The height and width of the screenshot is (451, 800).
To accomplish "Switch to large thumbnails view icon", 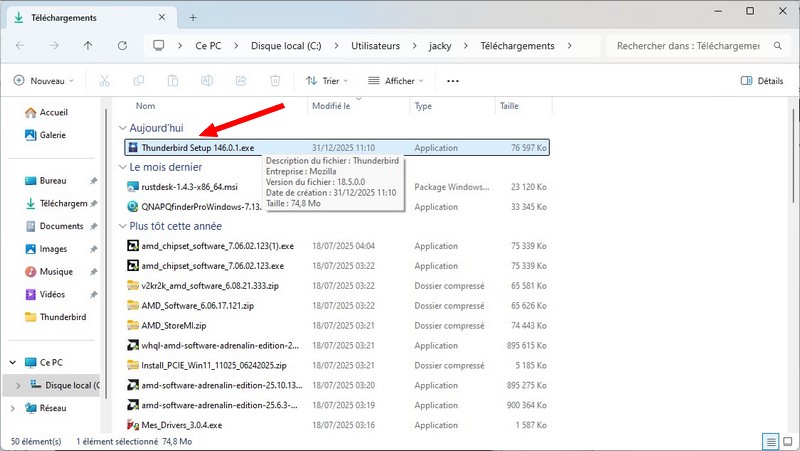I will pos(789,441).
